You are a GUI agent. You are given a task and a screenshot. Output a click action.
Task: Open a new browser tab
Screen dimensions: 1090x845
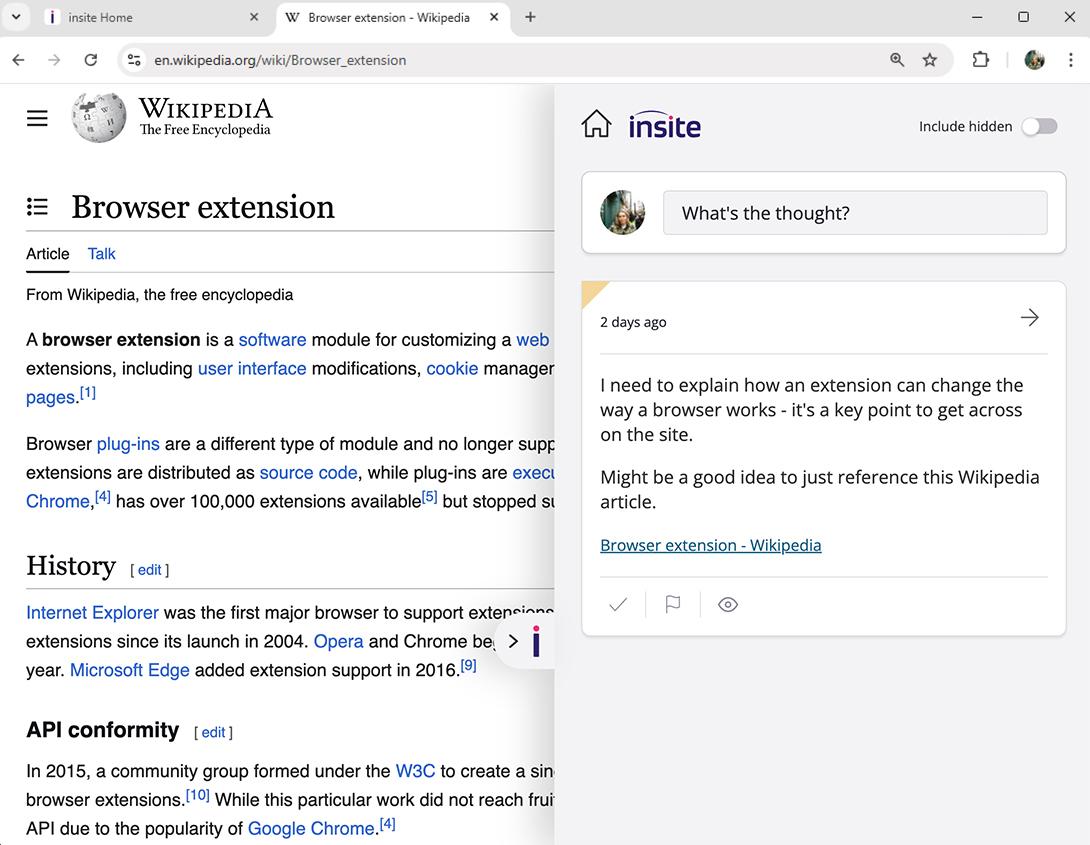click(x=530, y=17)
